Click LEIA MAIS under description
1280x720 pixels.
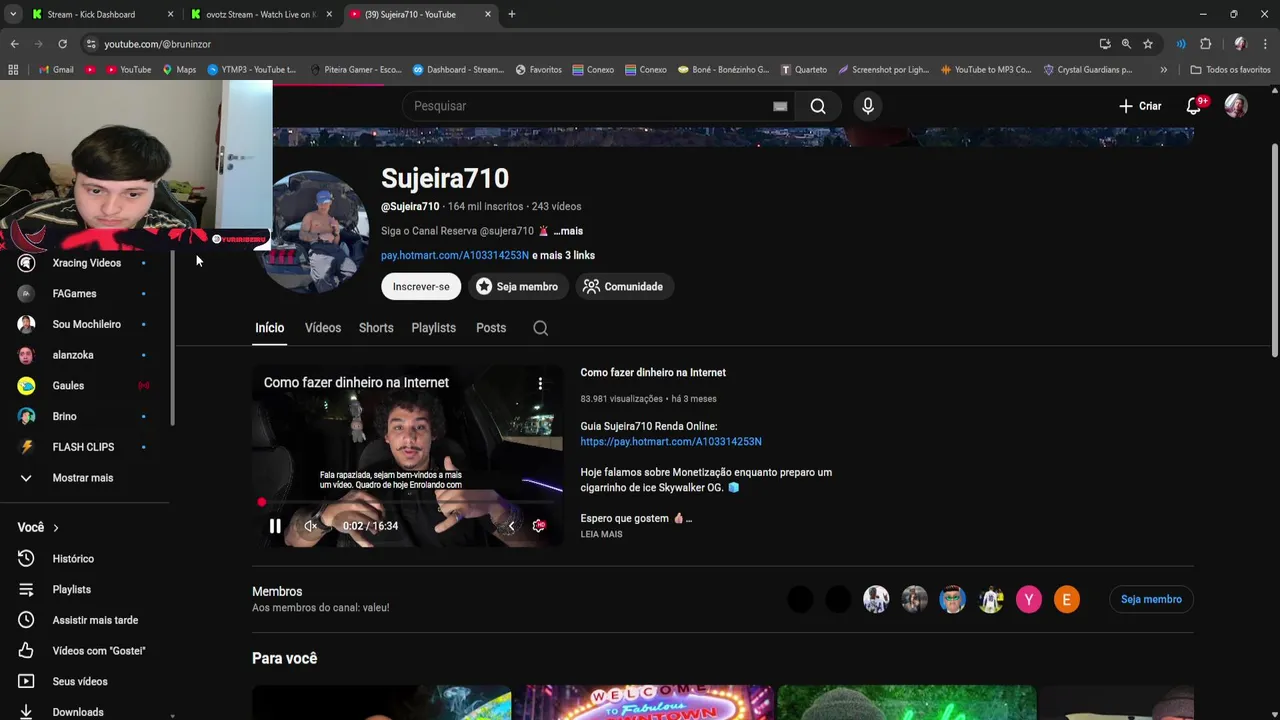tap(601, 535)
